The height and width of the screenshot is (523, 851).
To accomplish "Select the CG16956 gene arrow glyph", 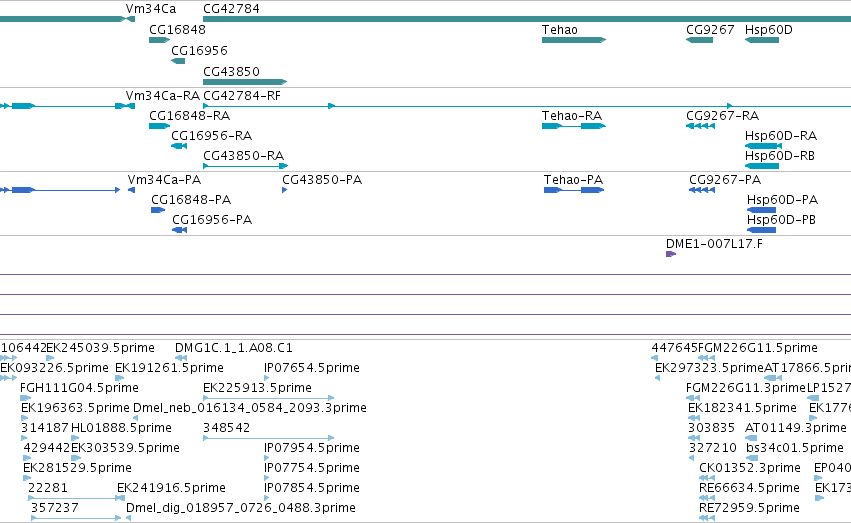I will 178,61.
